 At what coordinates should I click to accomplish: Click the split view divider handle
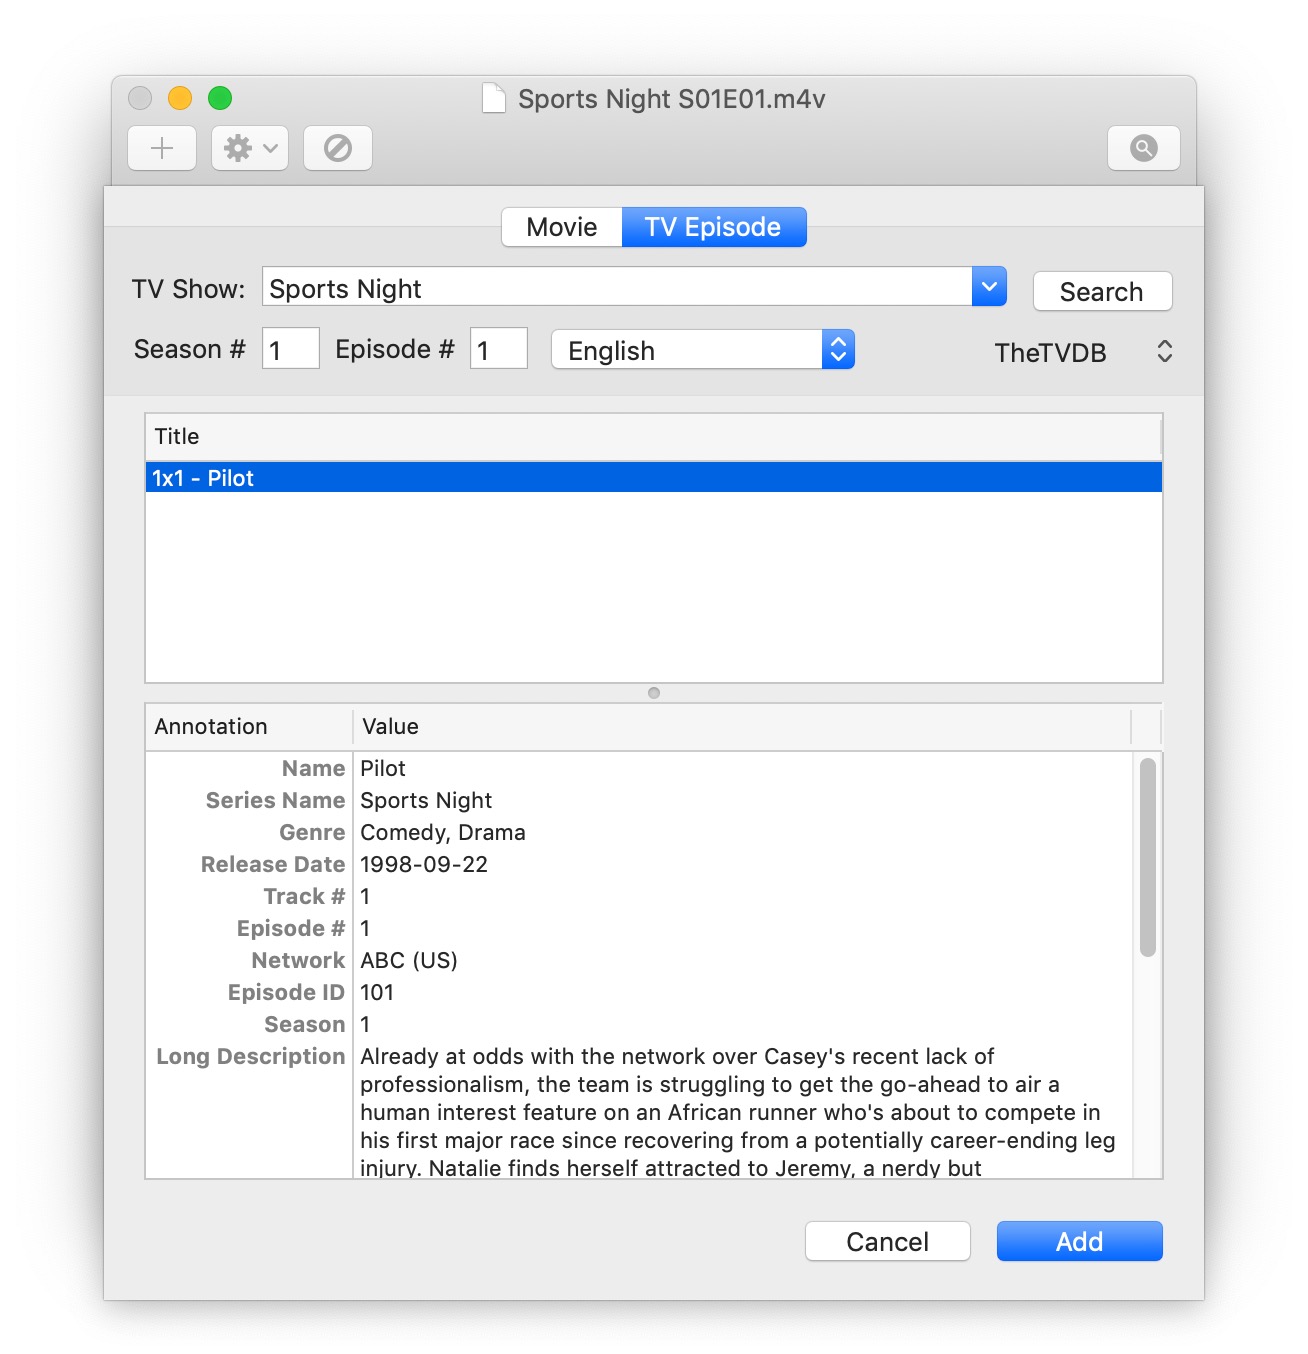tap(654, 693)
